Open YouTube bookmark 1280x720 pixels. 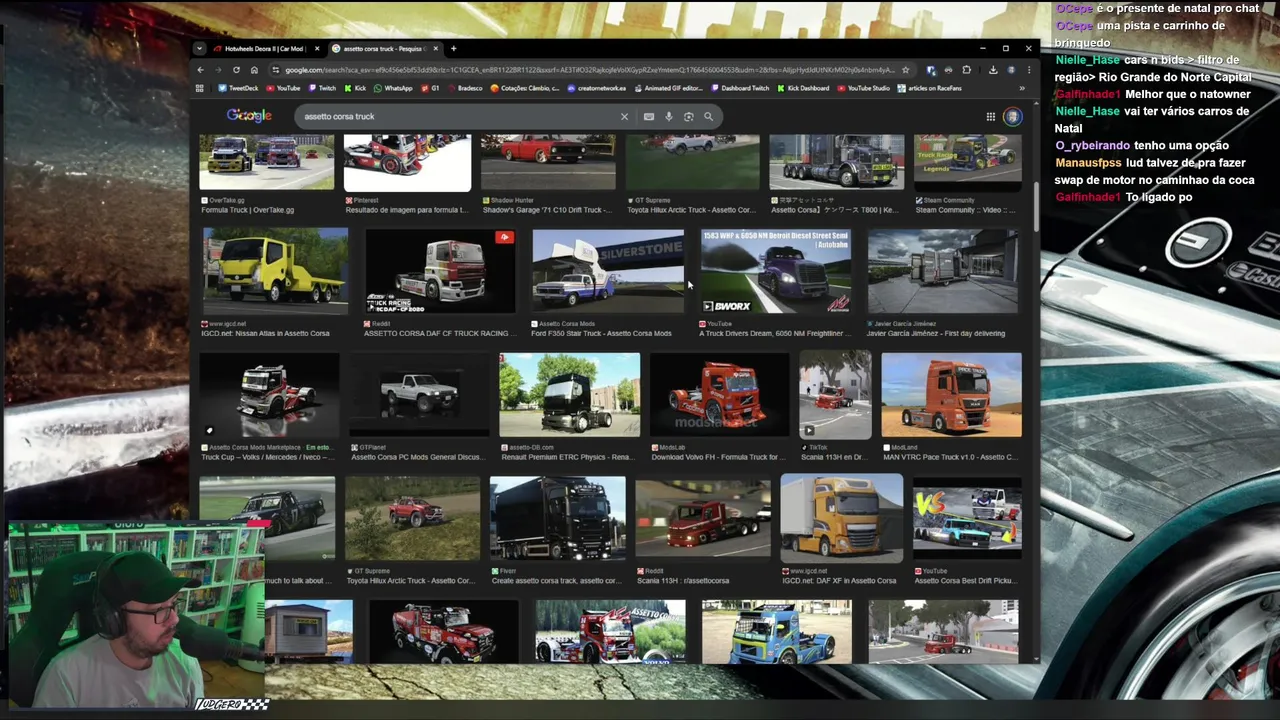283,88
